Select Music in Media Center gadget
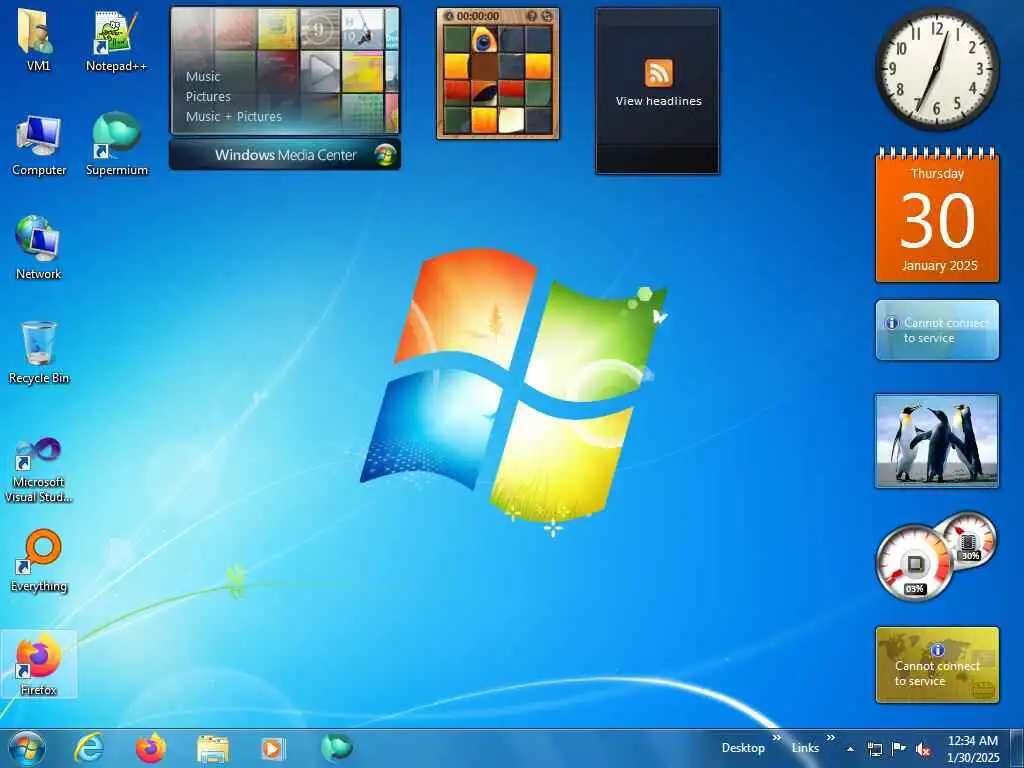Image resolution: width=1024 pixels, height=768 pixels. pos(203,76)
